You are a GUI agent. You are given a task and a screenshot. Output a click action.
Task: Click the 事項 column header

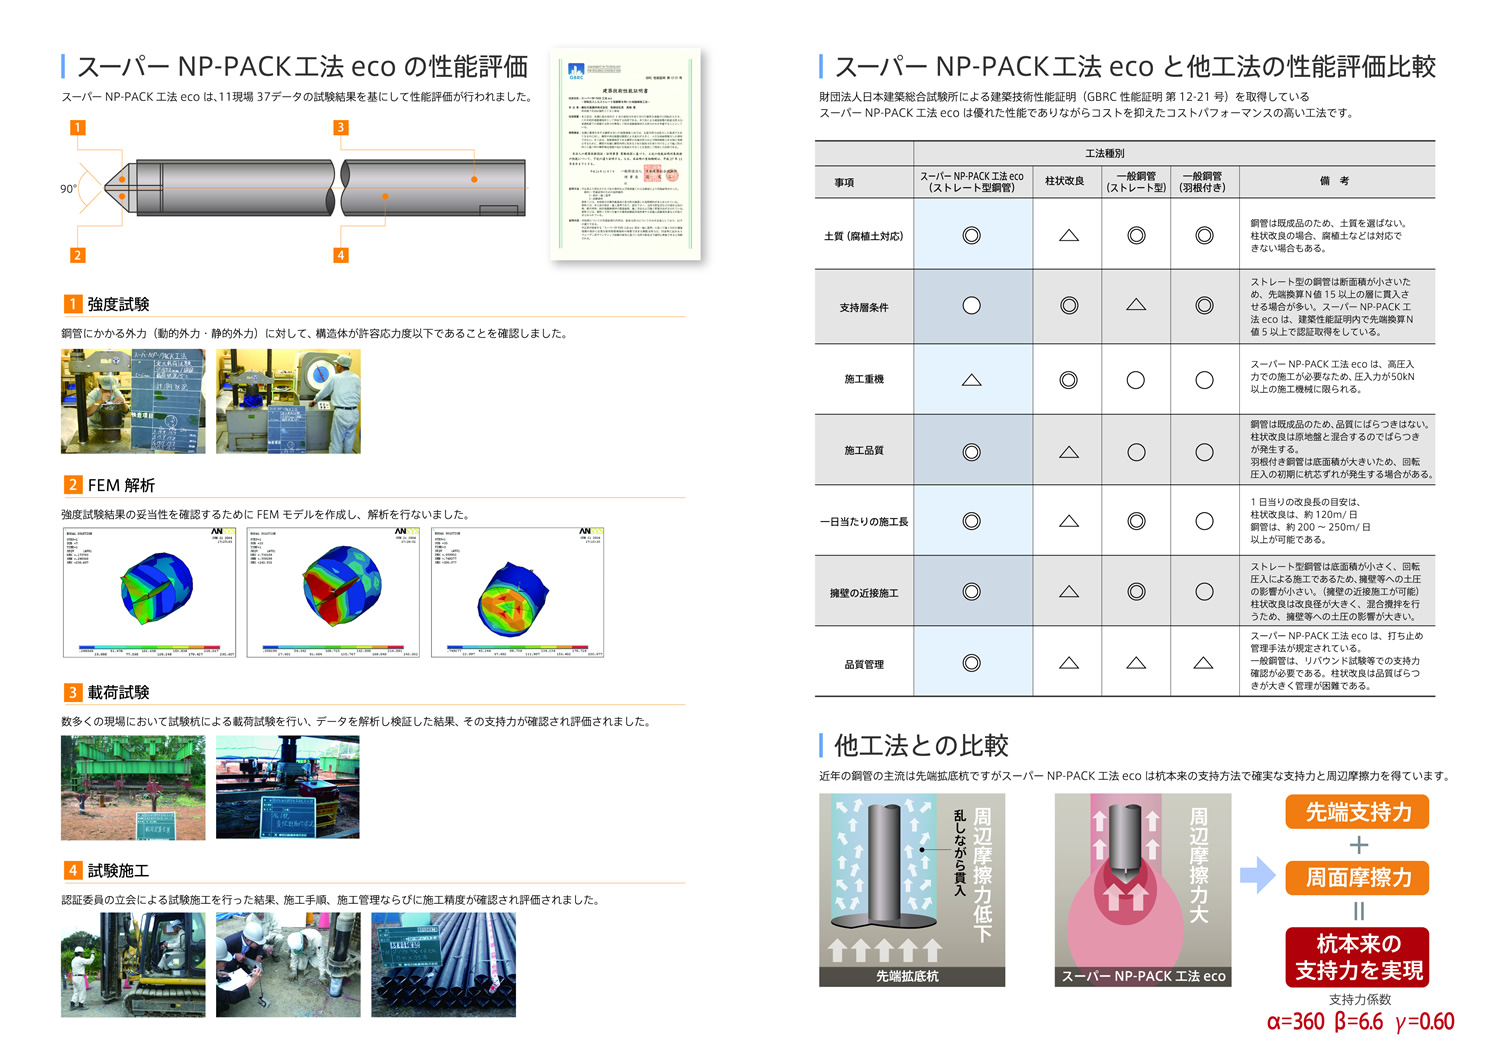[x=845, y=182]
